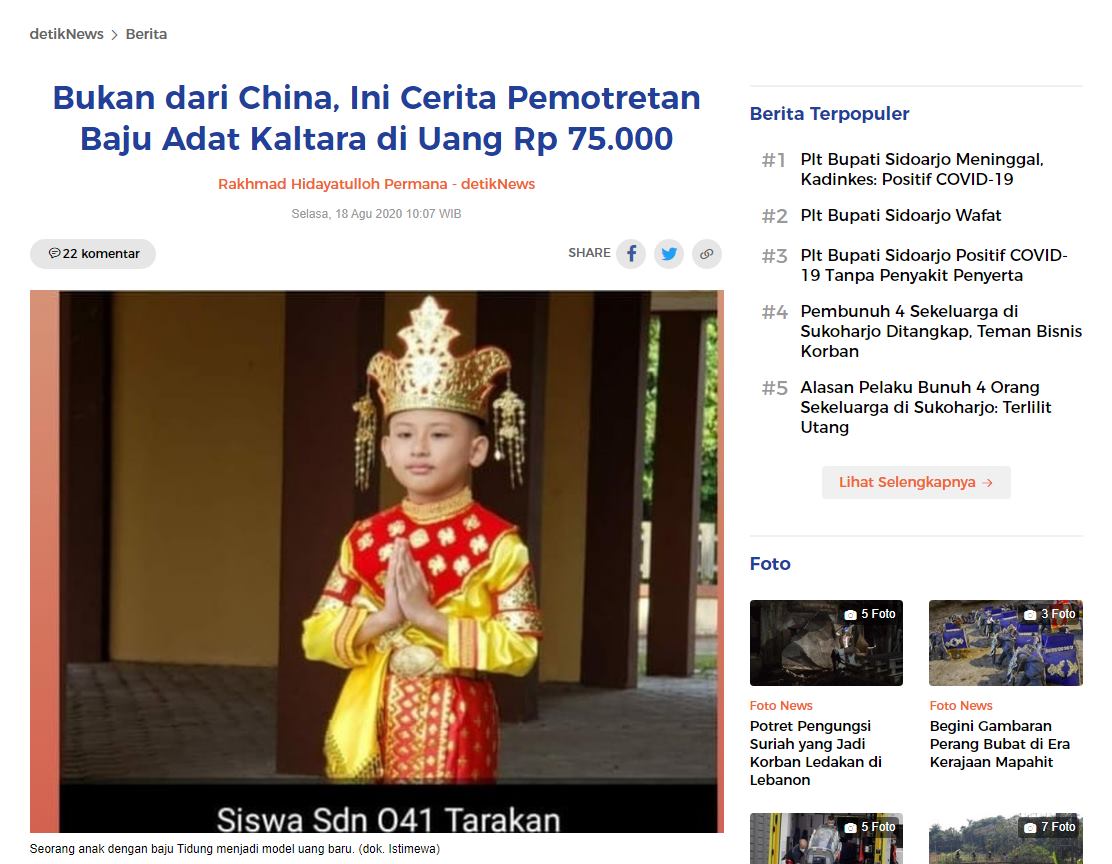The height and width of the screenshot is (864, 1112).
Task: Expand Lihat Selengkapnya popular news
Action: coord(916,482)
